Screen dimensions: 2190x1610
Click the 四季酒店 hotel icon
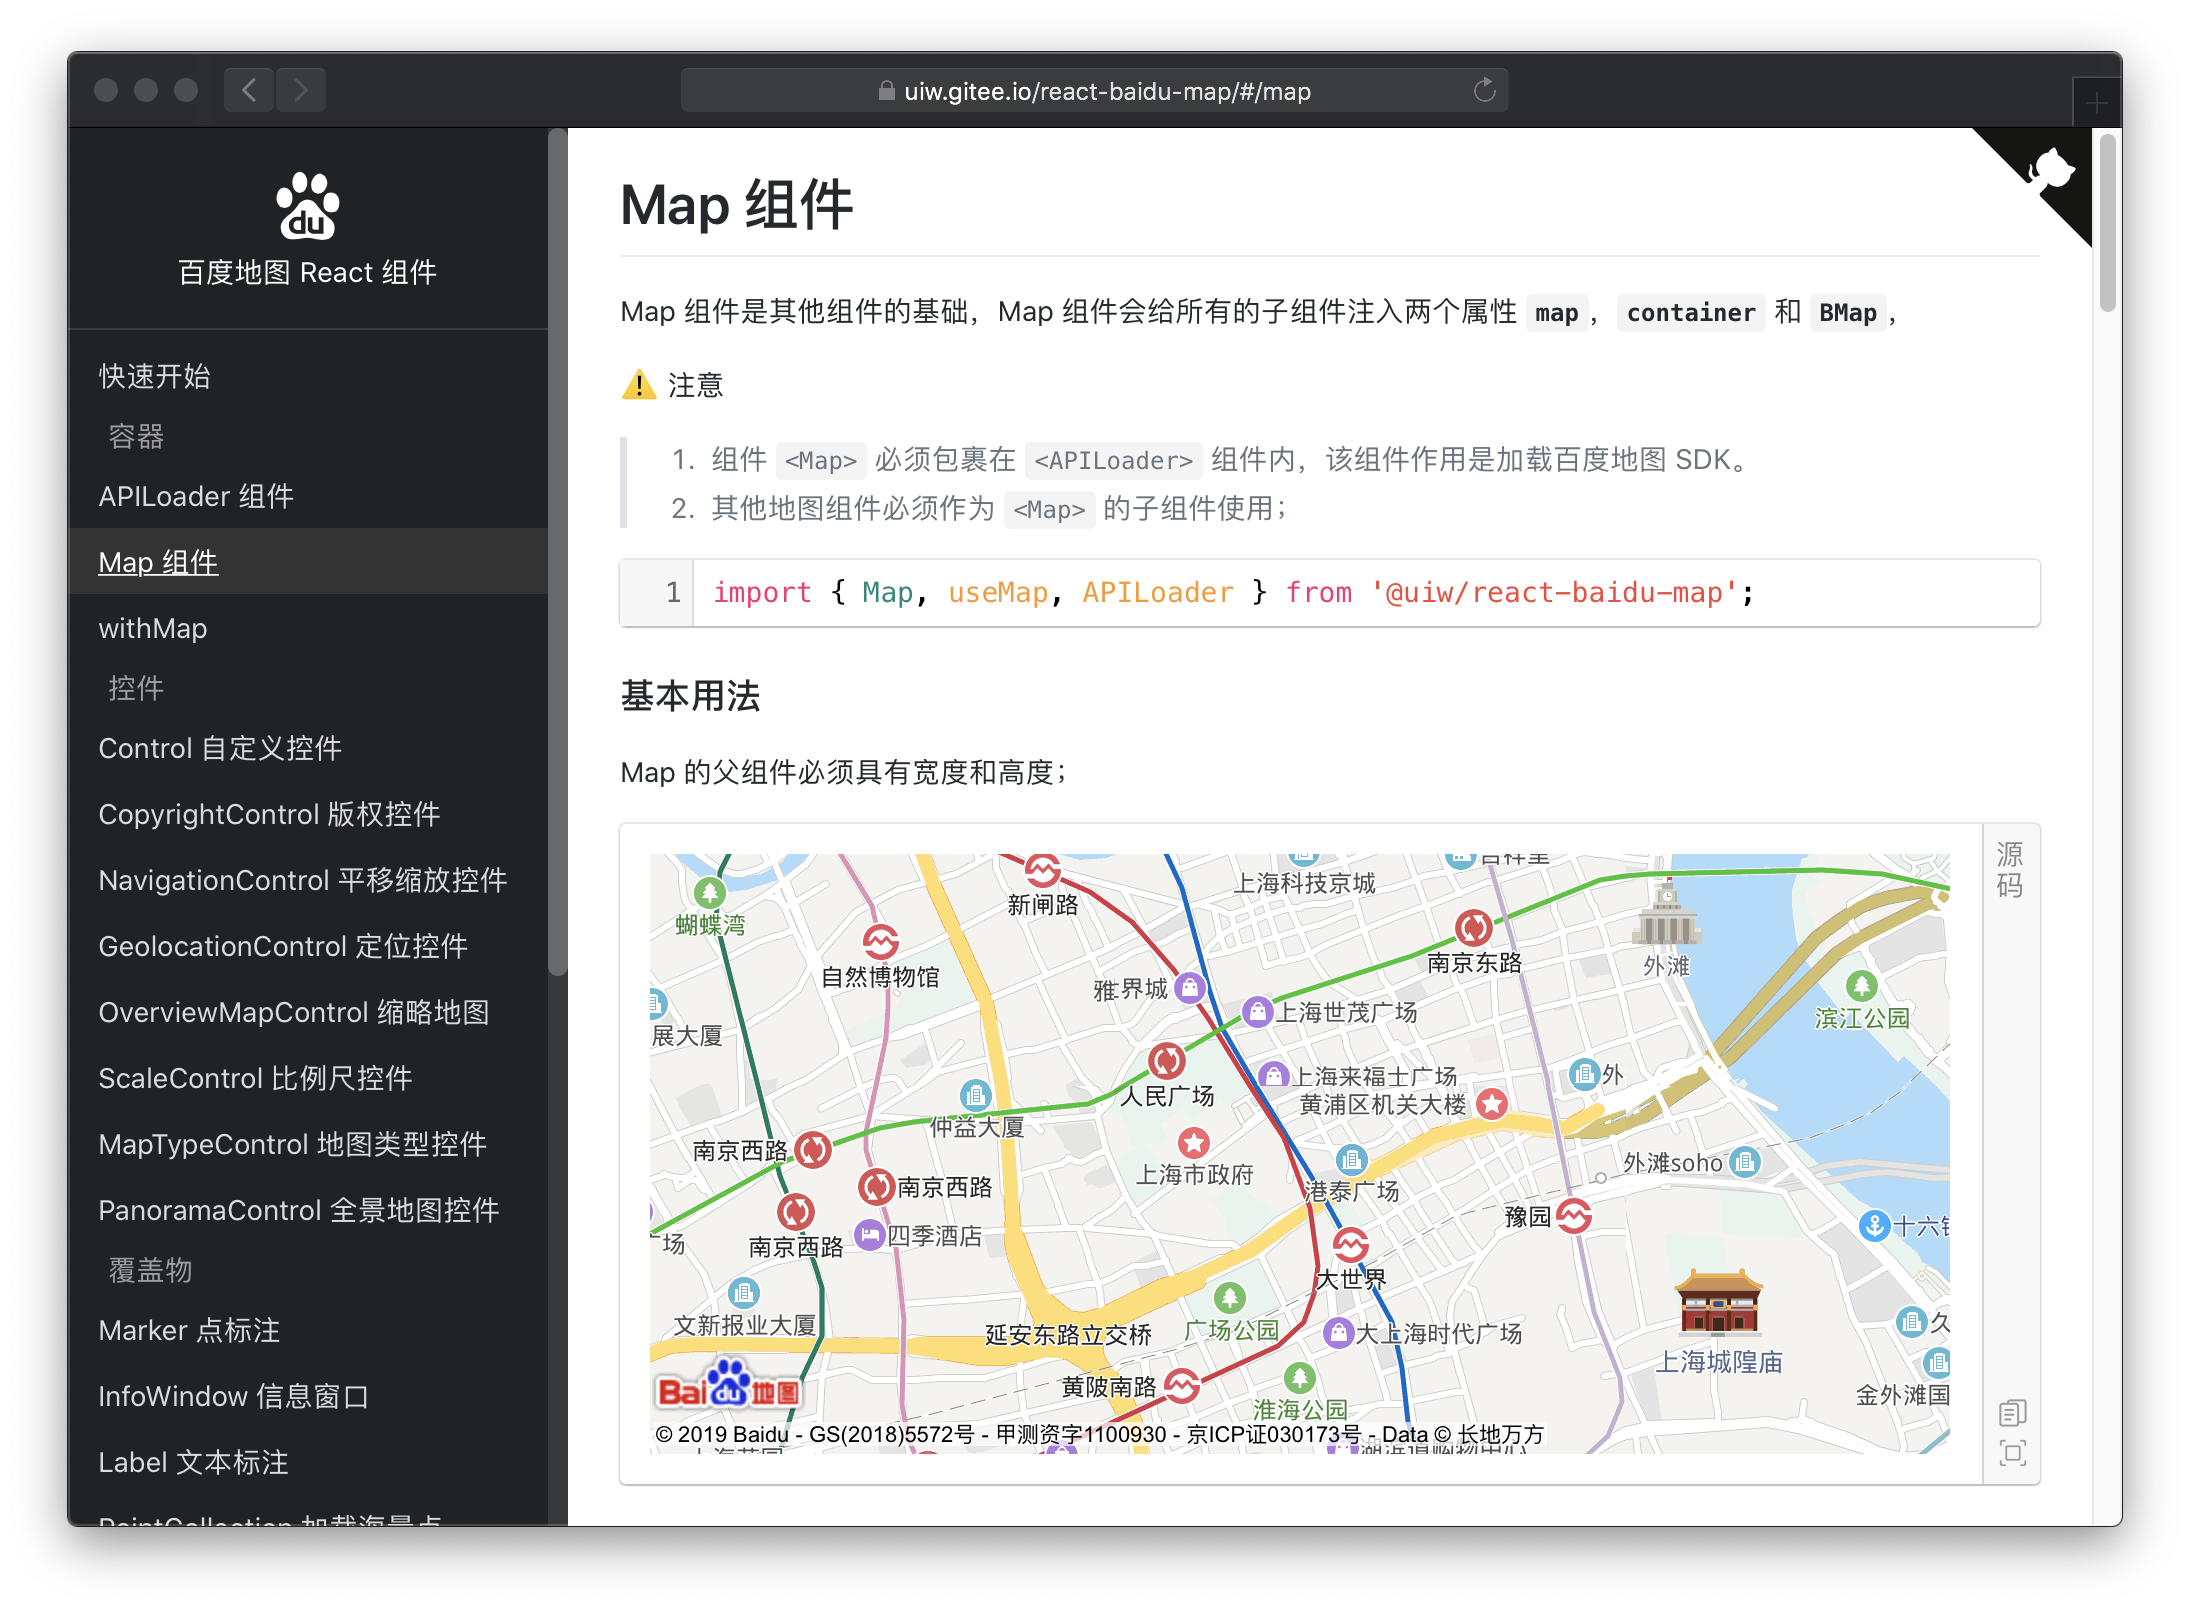(x=870, y=1236)
